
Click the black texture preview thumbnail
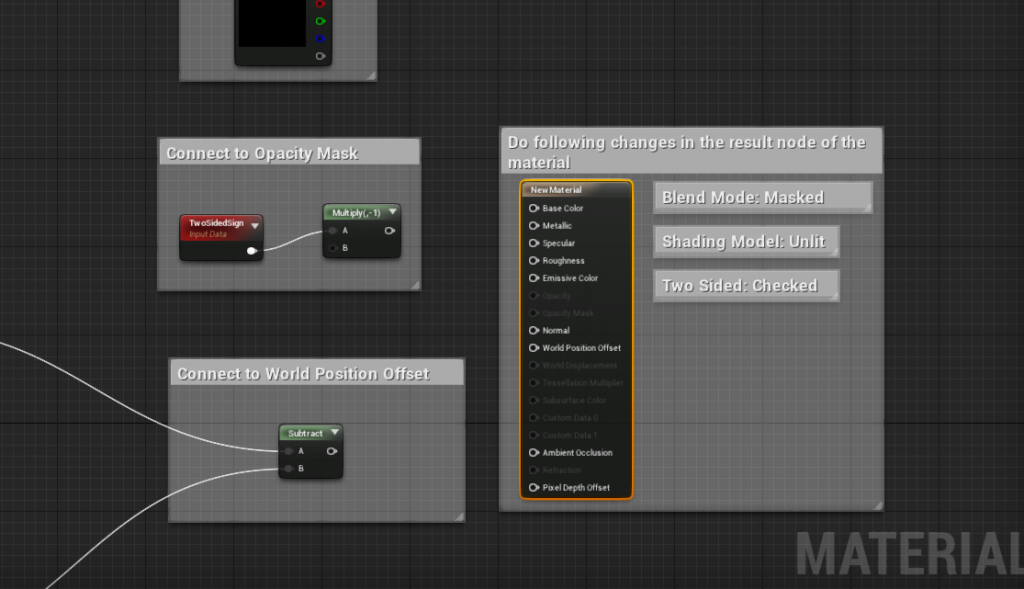pos(272,23)
